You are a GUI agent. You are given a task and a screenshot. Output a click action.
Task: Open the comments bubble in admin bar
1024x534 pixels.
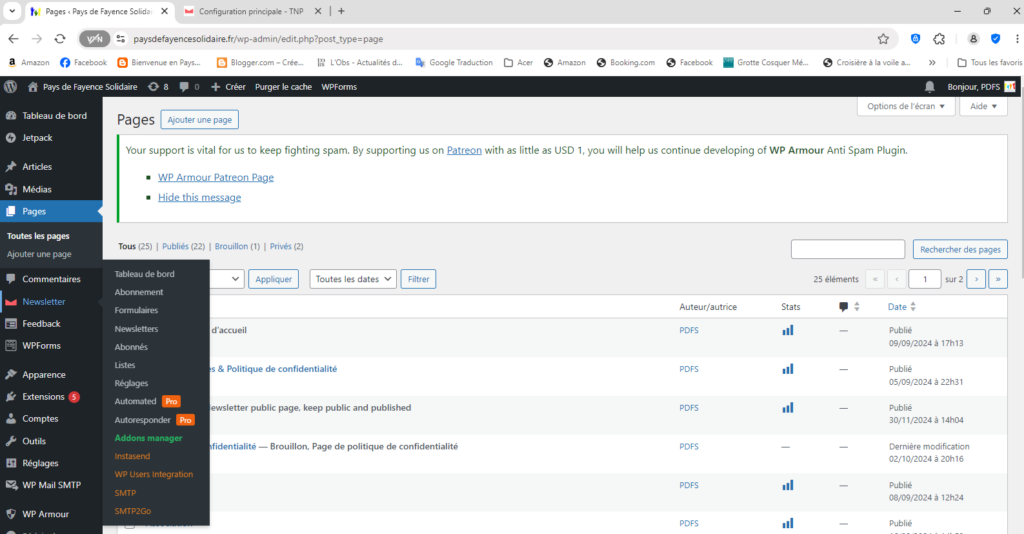point(187,87)
